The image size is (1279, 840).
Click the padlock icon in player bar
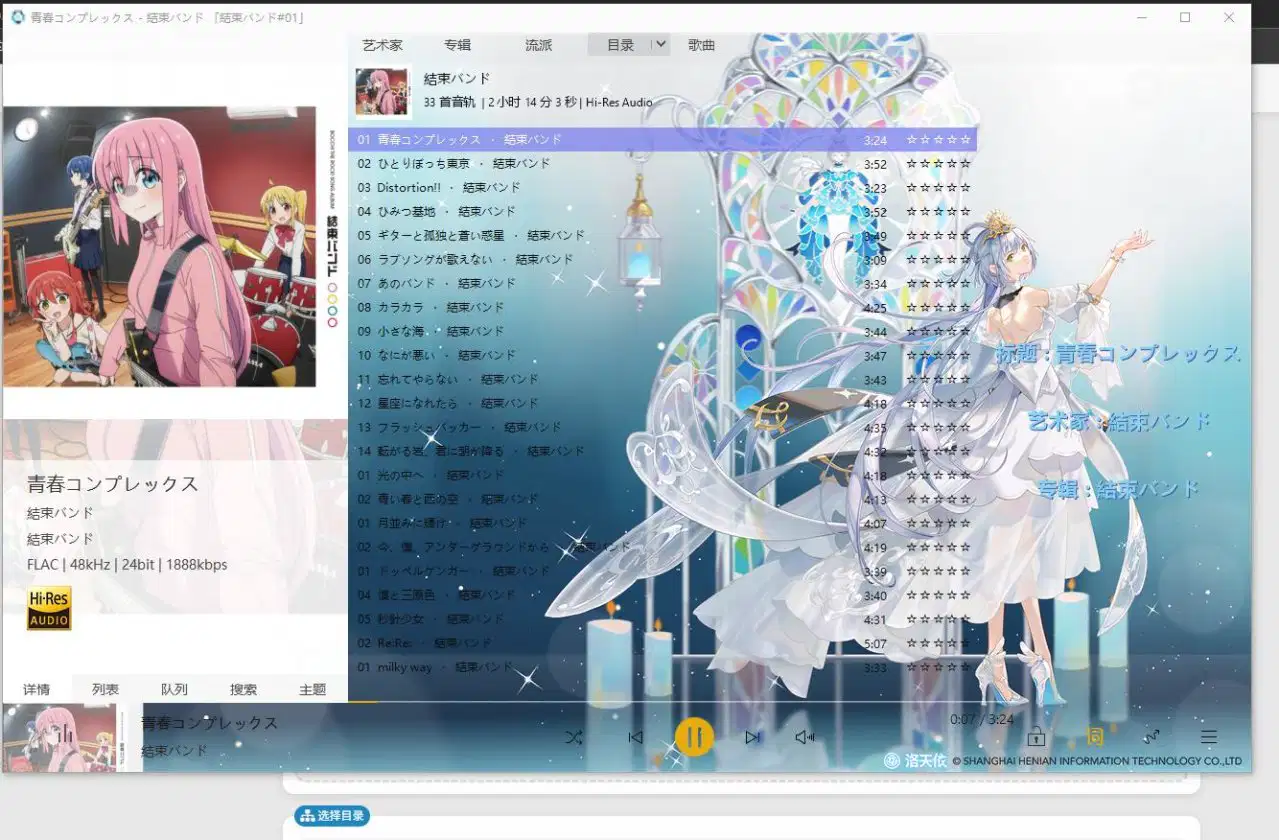click(1036, 737)
